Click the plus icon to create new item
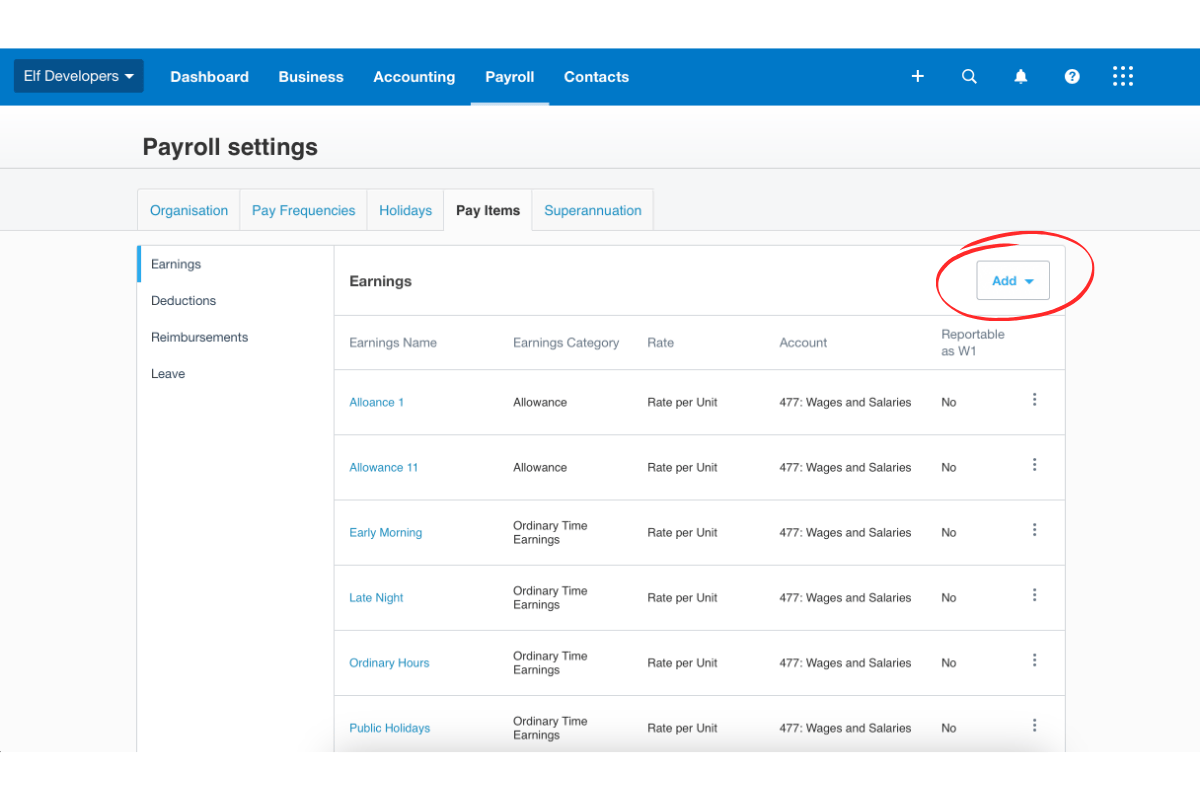Viewport: 1200px width, 800px height. tap(917, 76)
